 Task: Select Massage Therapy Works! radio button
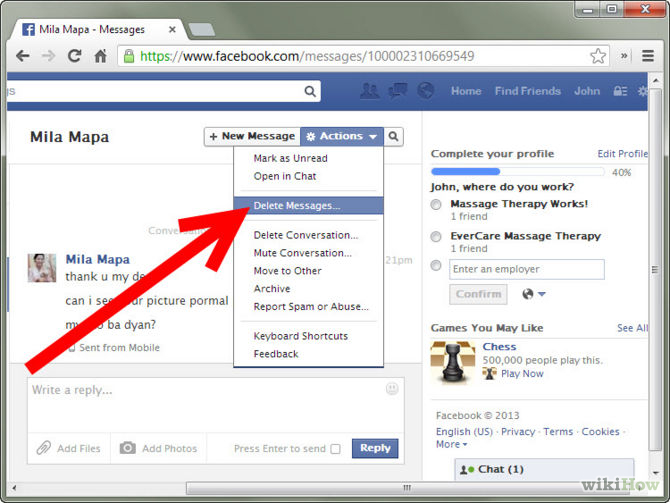[x=436, y=204]
